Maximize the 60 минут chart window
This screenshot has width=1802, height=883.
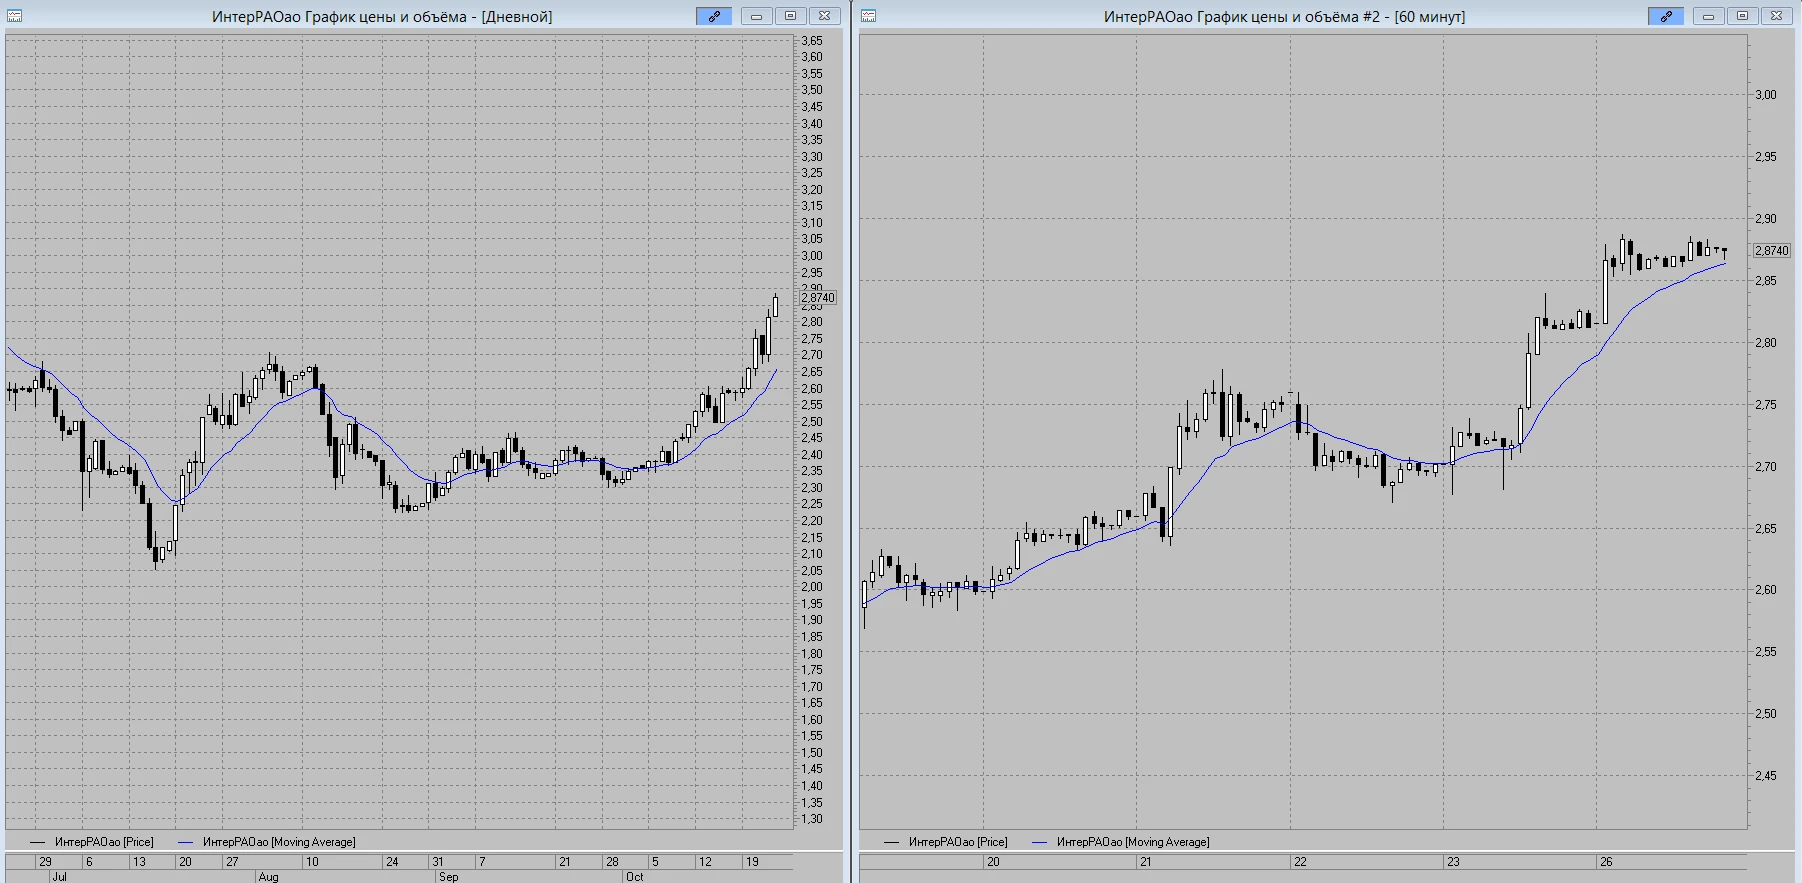1742,16
